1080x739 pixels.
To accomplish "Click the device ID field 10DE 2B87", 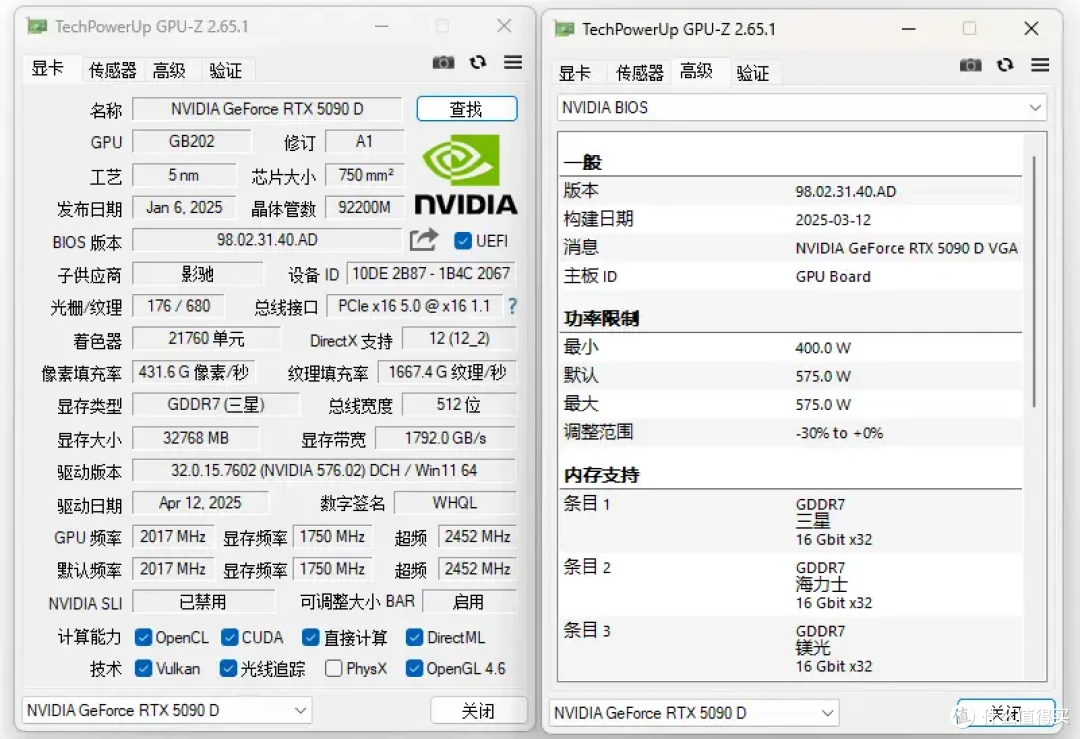I will [431, 273].
